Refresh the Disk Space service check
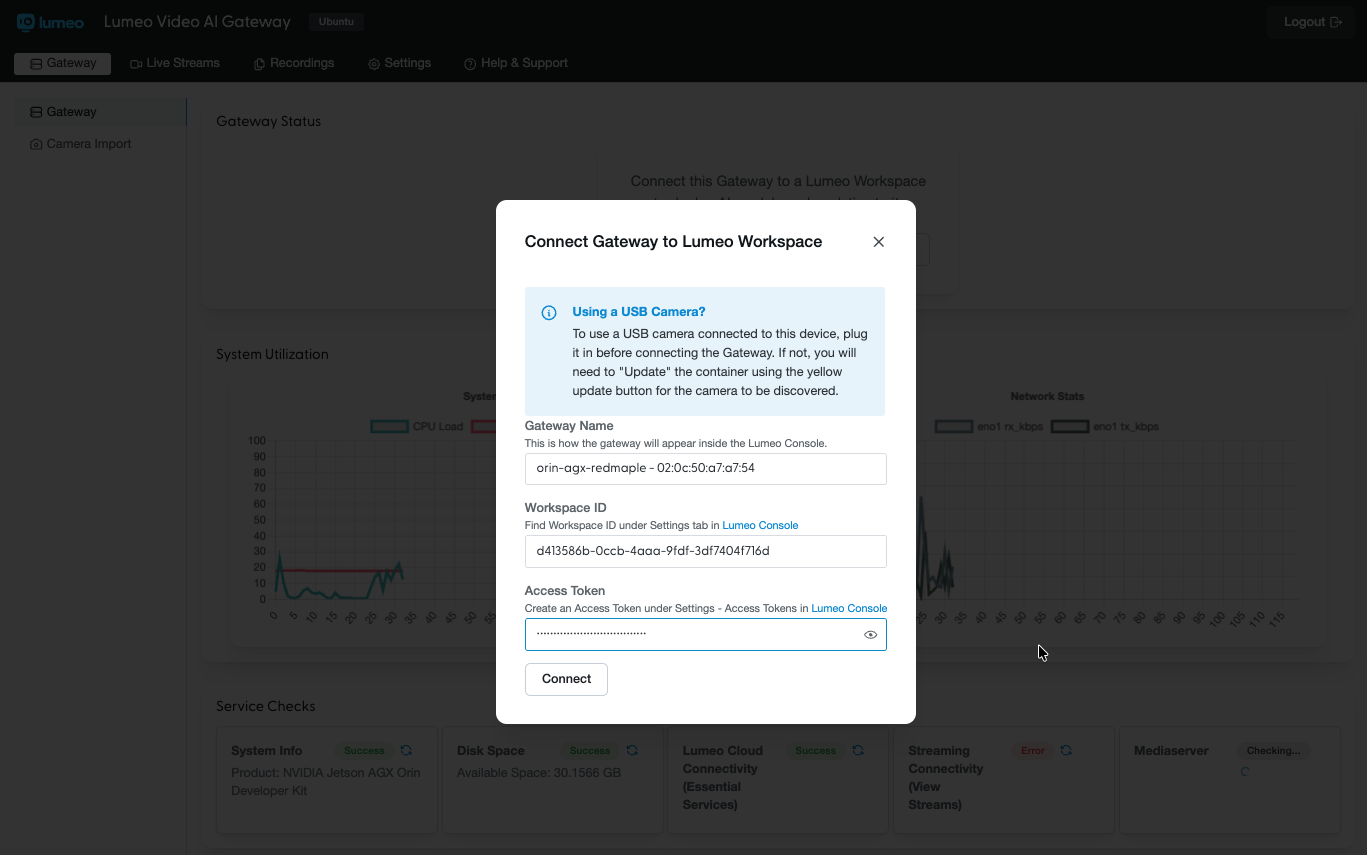 point(632,750)
